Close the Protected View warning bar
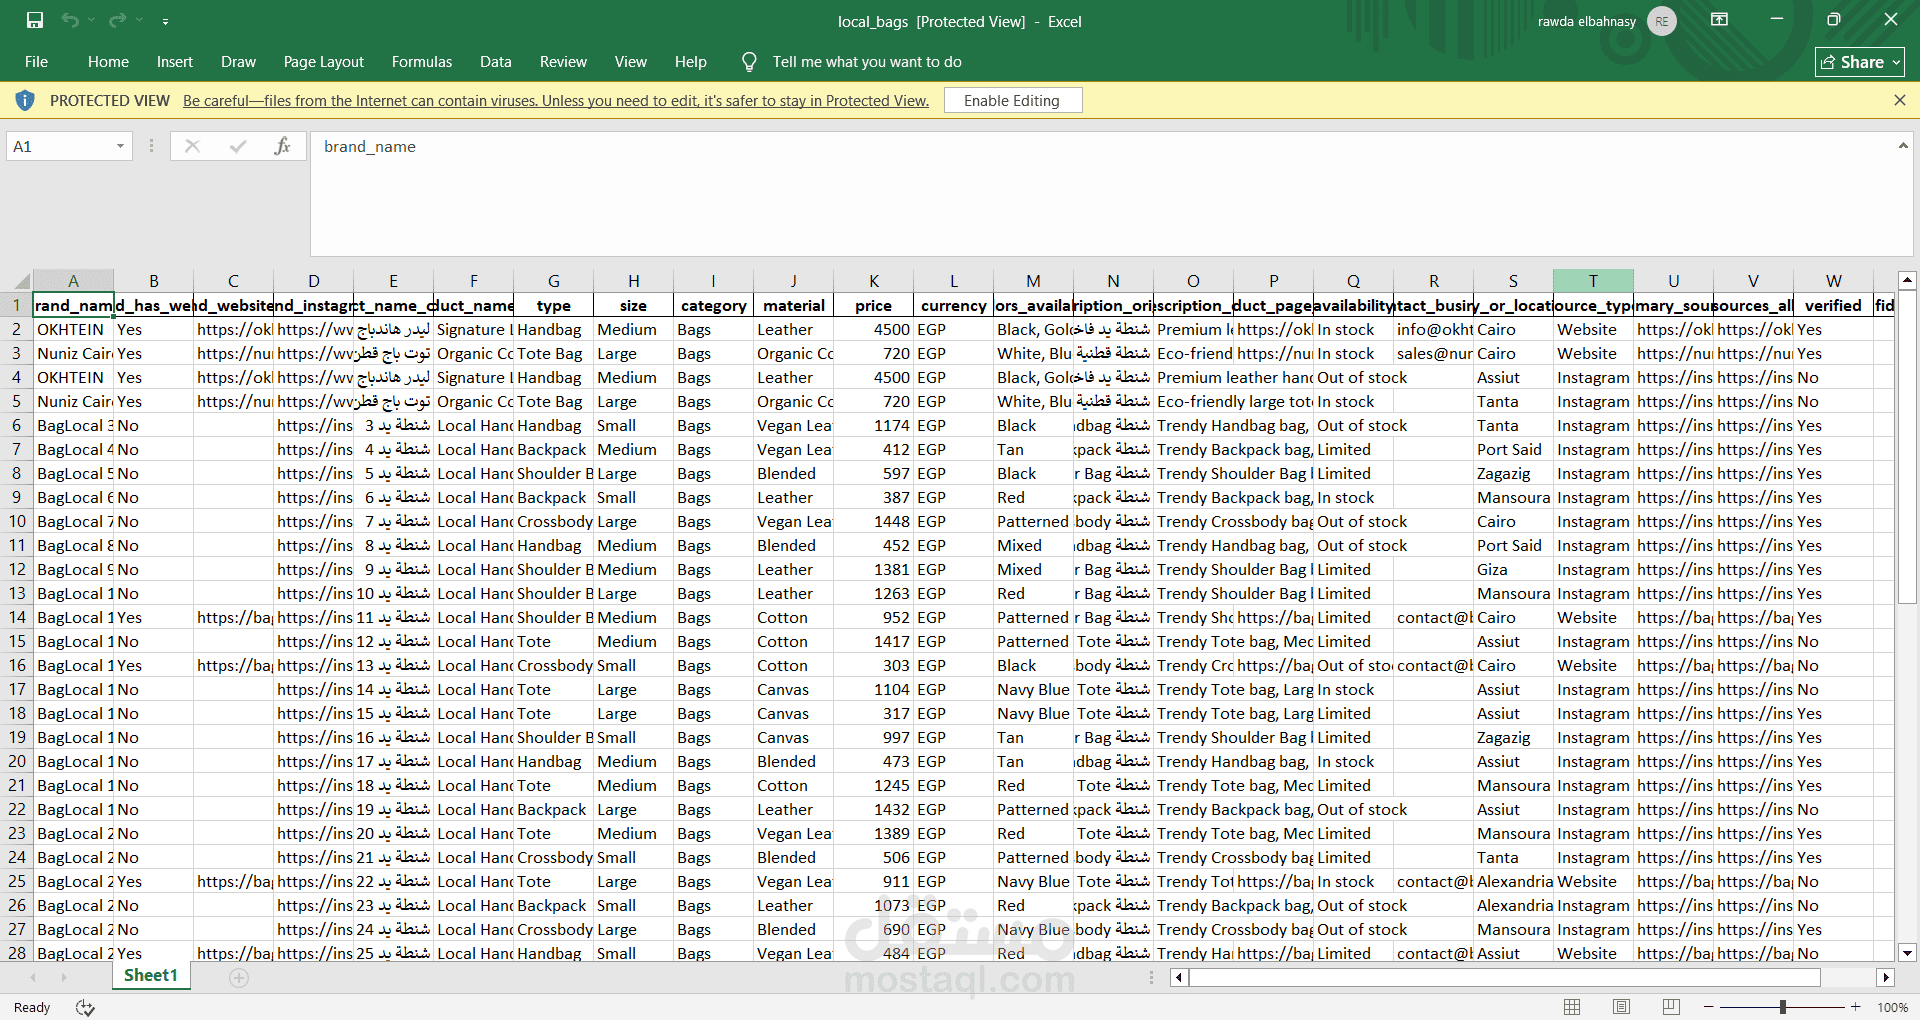The width and height of the screenshot is (1920, 1020). (x=1899, y=100)
